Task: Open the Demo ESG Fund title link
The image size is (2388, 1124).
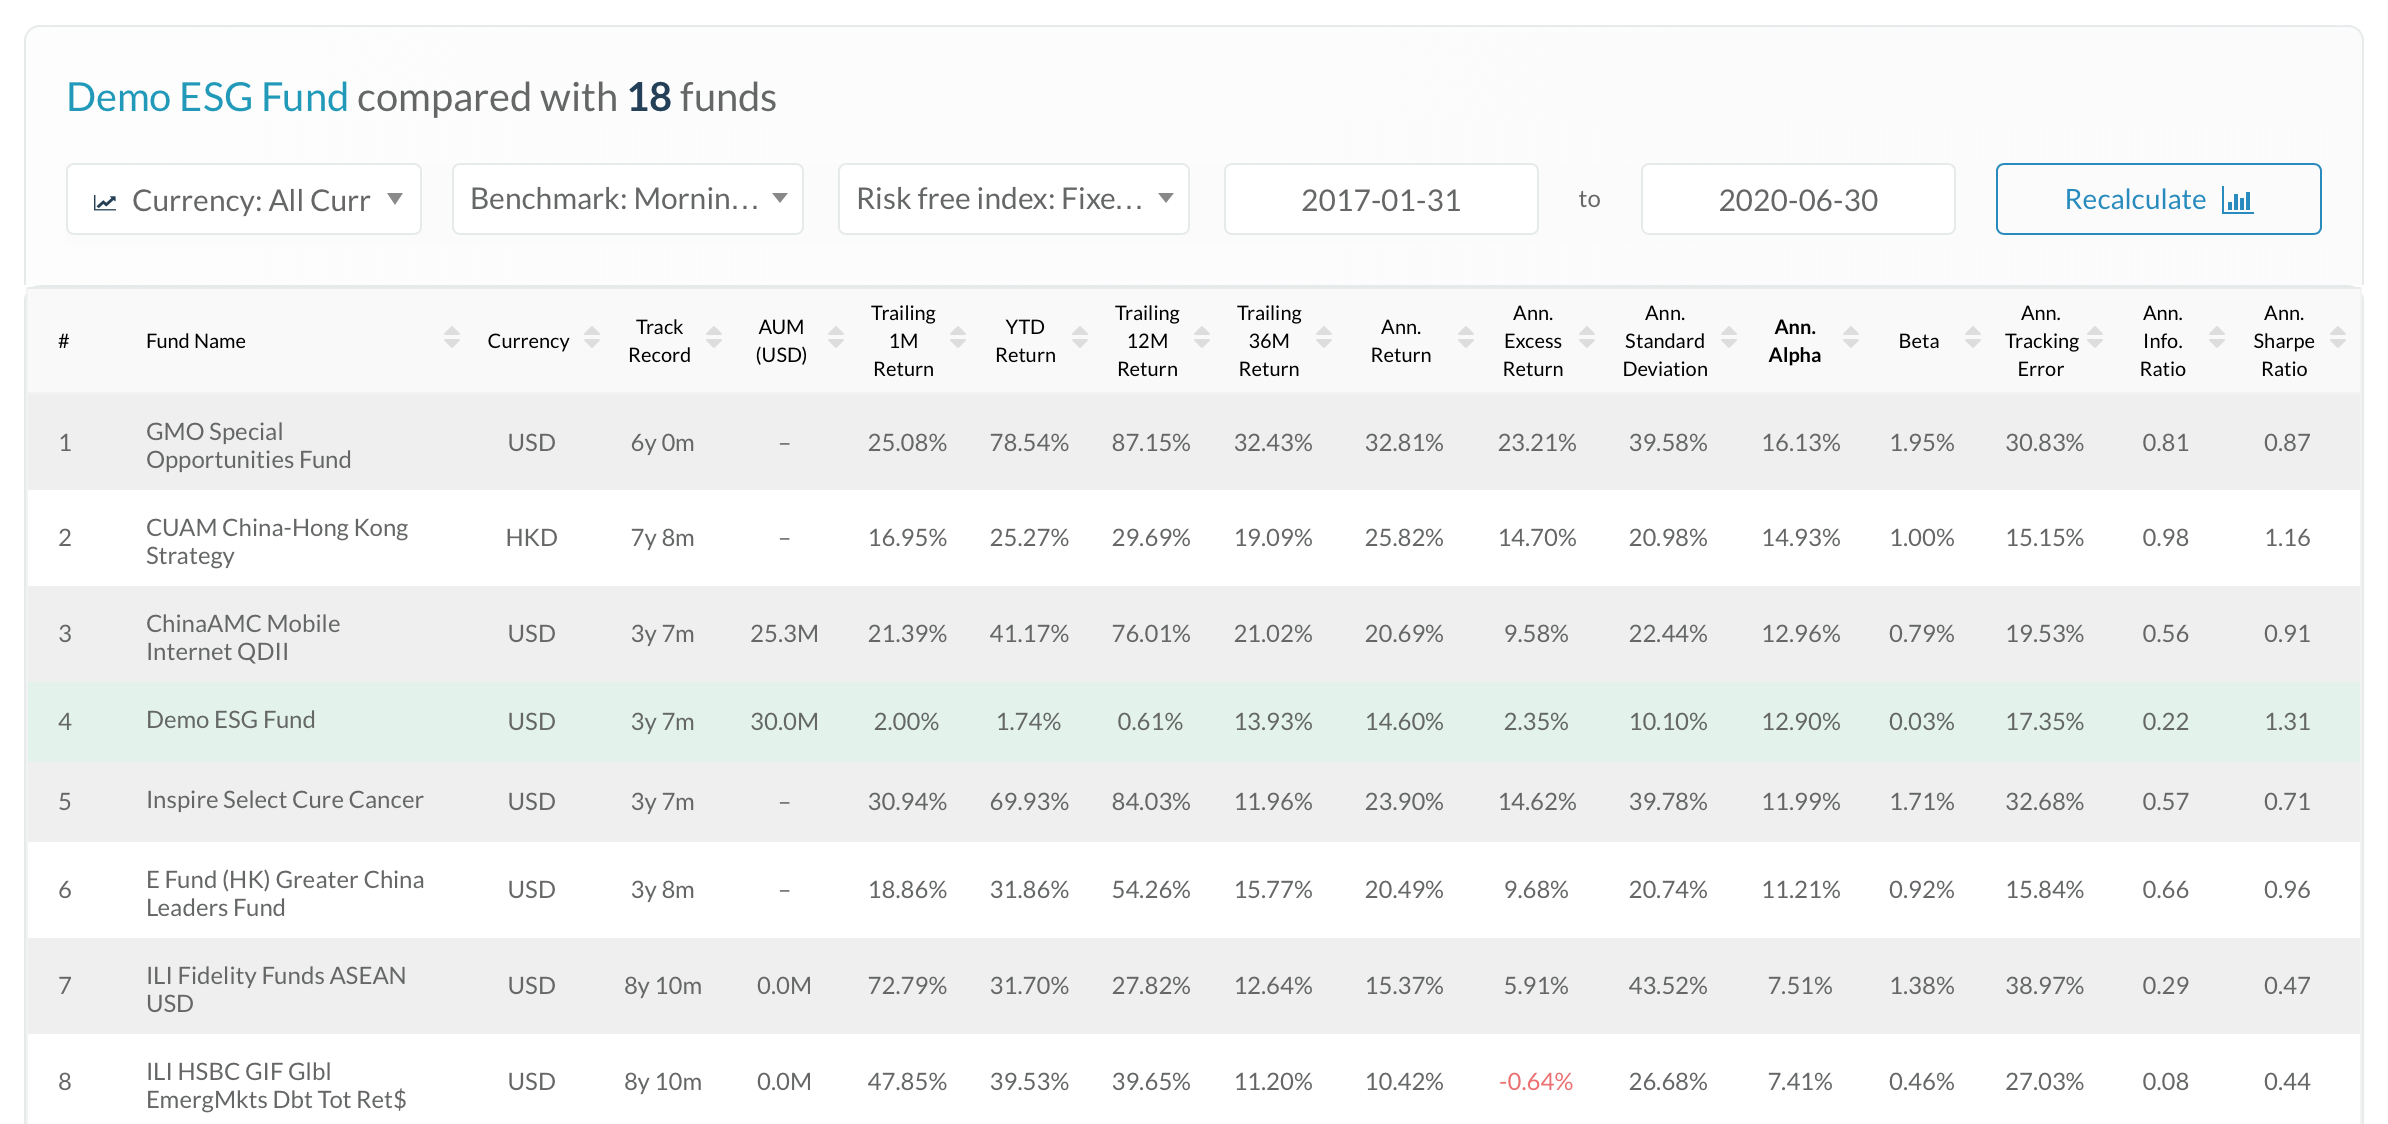Action: 207,98
